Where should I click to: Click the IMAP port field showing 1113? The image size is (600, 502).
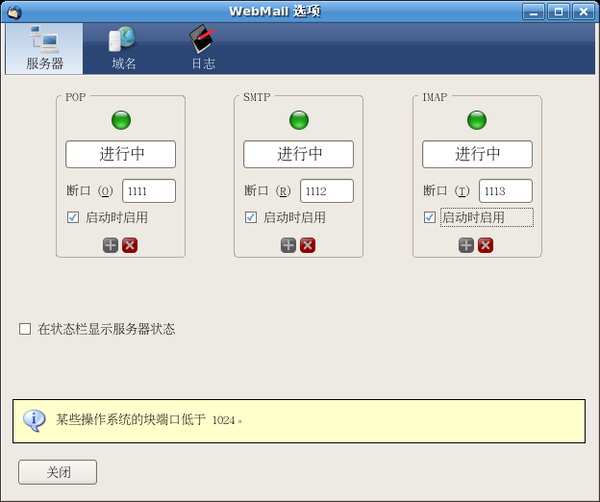(x=505, y=191)
